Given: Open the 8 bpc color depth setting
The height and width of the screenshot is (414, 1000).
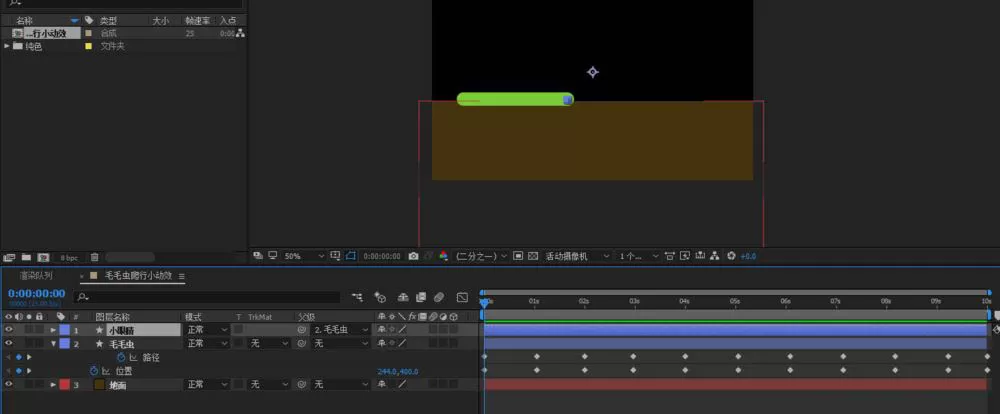Looking at the screenshot, I should click(69, 258).
